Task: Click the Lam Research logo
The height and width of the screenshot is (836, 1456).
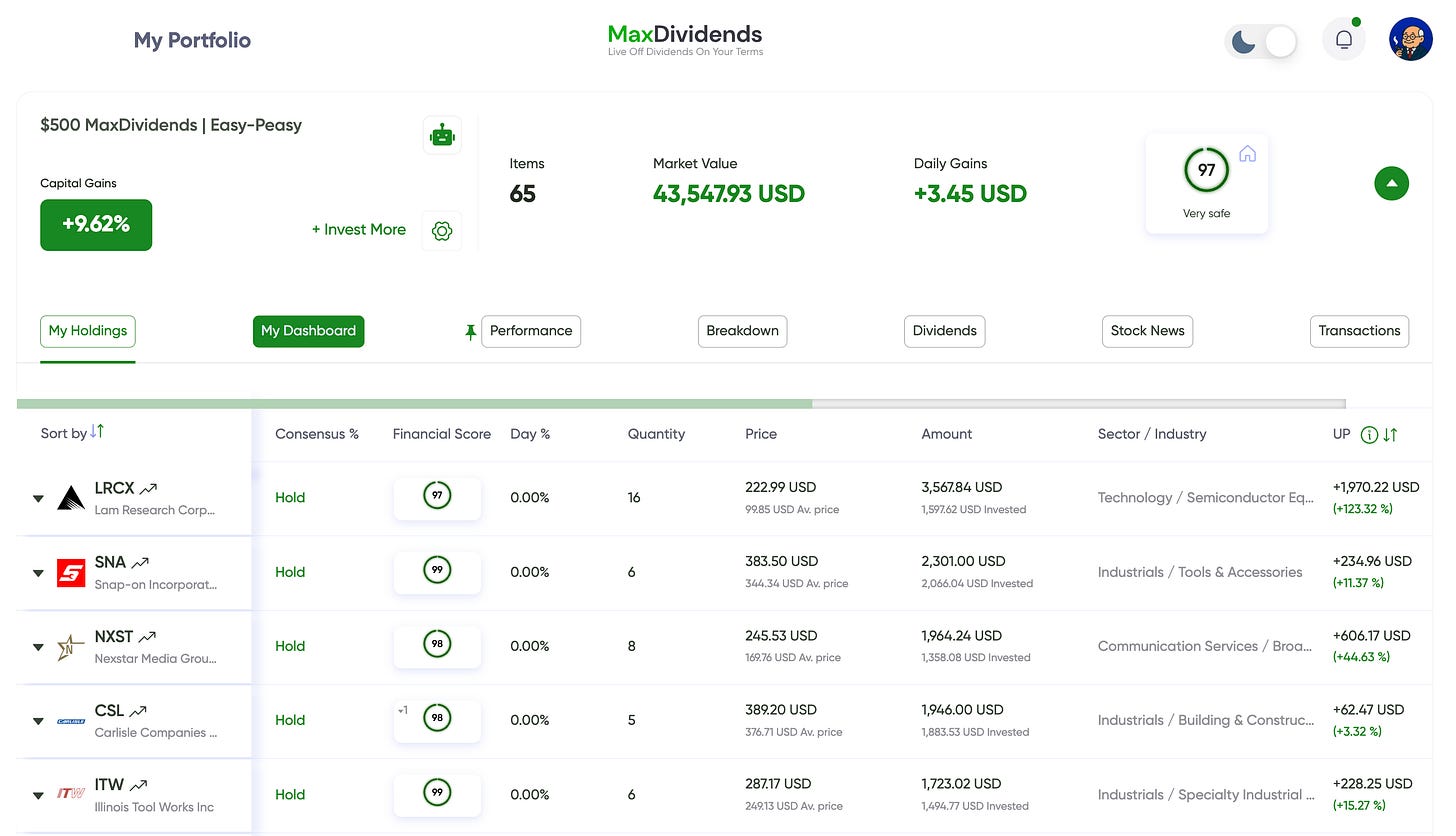Action: click(x=71, y=498)
